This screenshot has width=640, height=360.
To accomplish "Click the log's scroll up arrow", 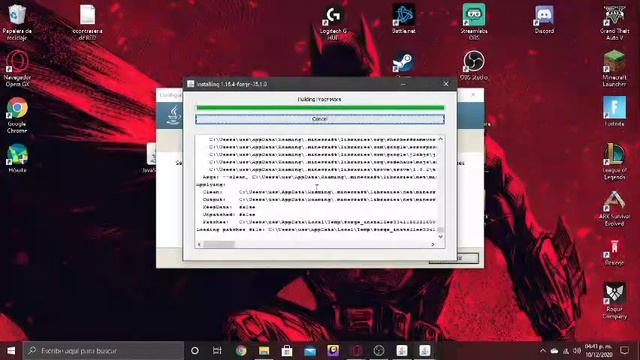I will [x=440, y=139].
